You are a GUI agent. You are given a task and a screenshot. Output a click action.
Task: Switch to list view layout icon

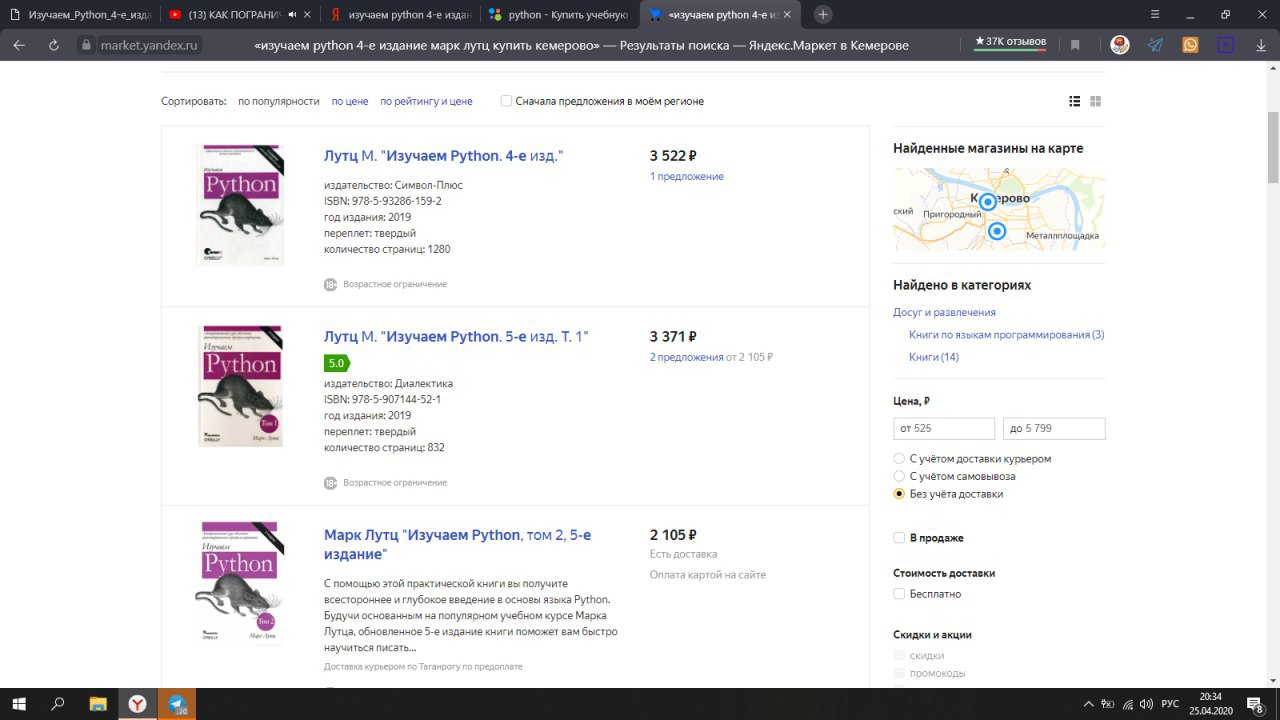tap(1075, 101)
